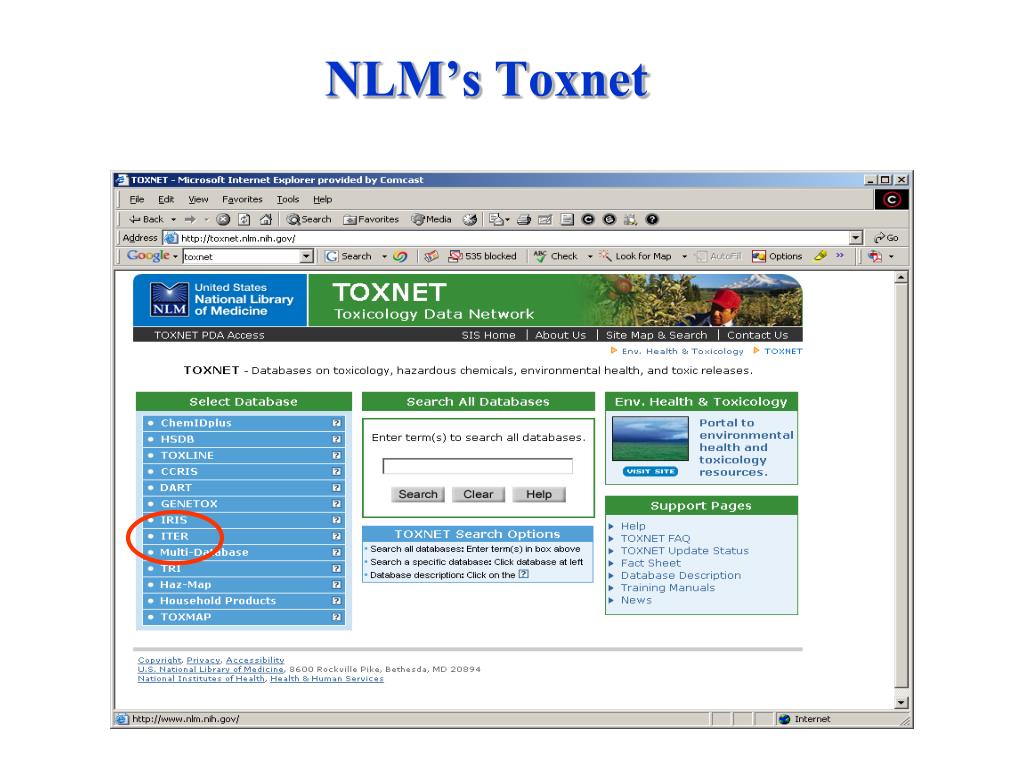Click the Google toolbar Search button

click(x=348, y=256)
